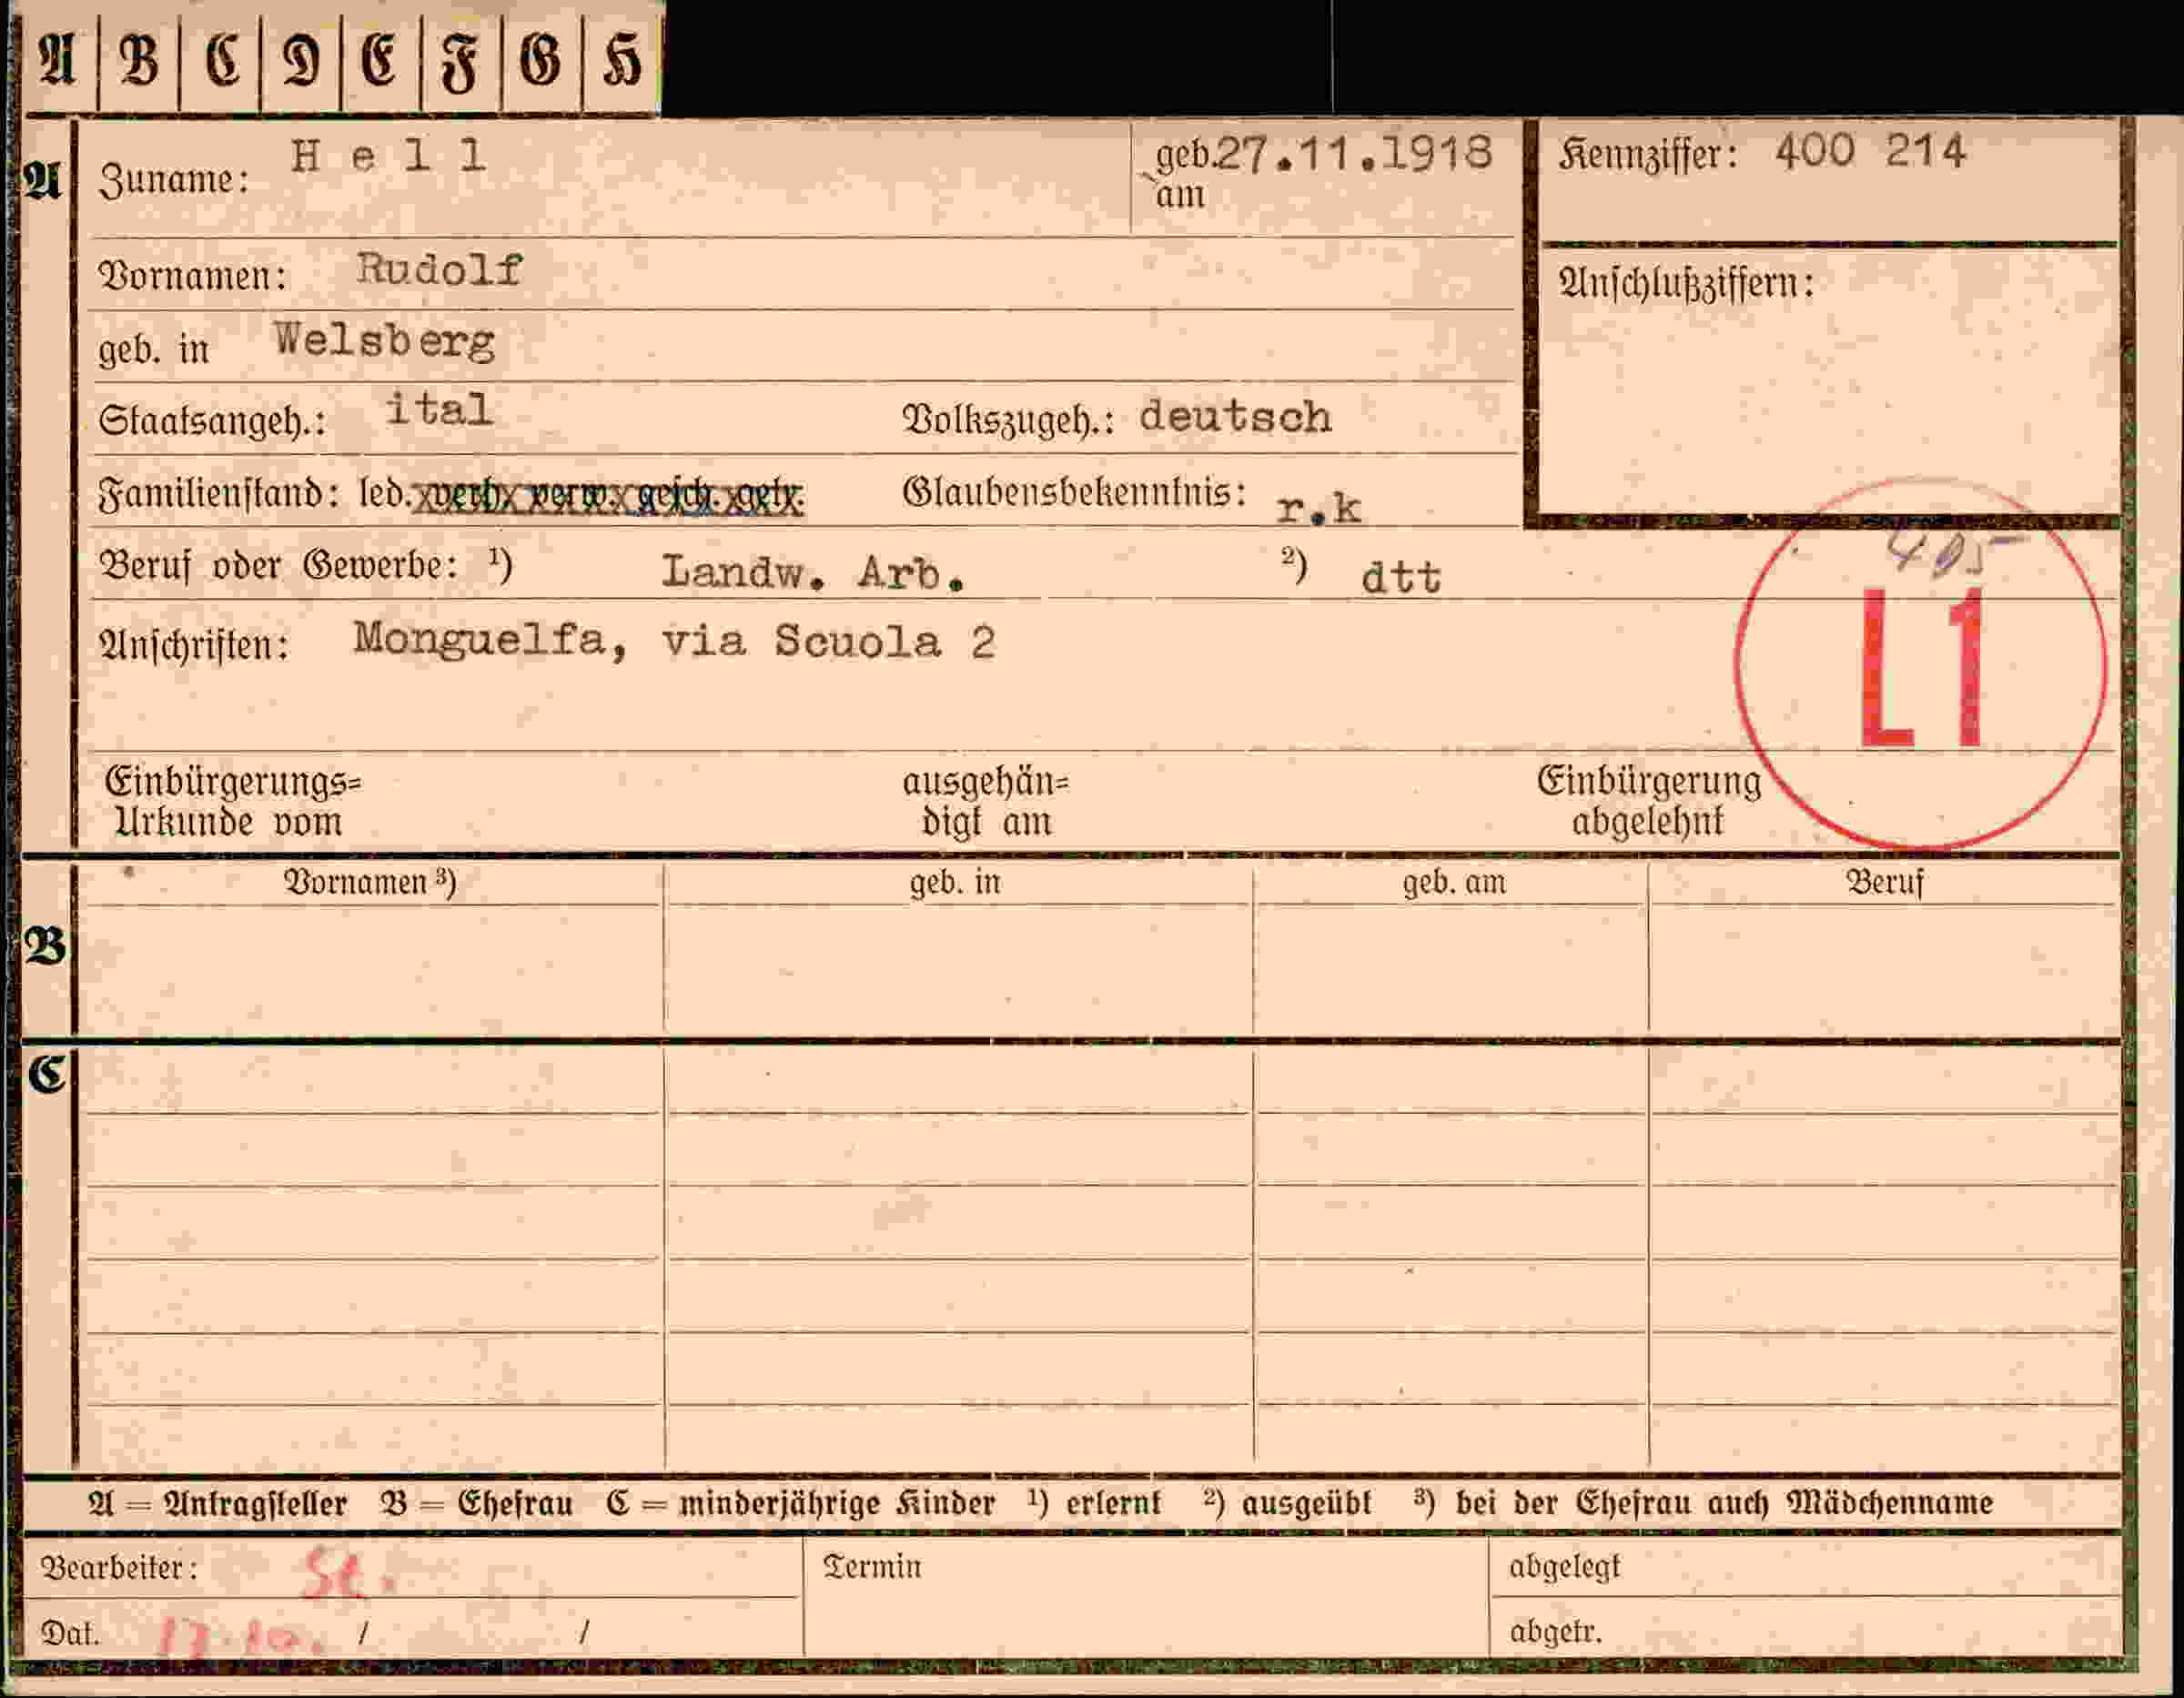Click the index tab letter A
Screen dimensions: 2184x1698
coord(57,58)
